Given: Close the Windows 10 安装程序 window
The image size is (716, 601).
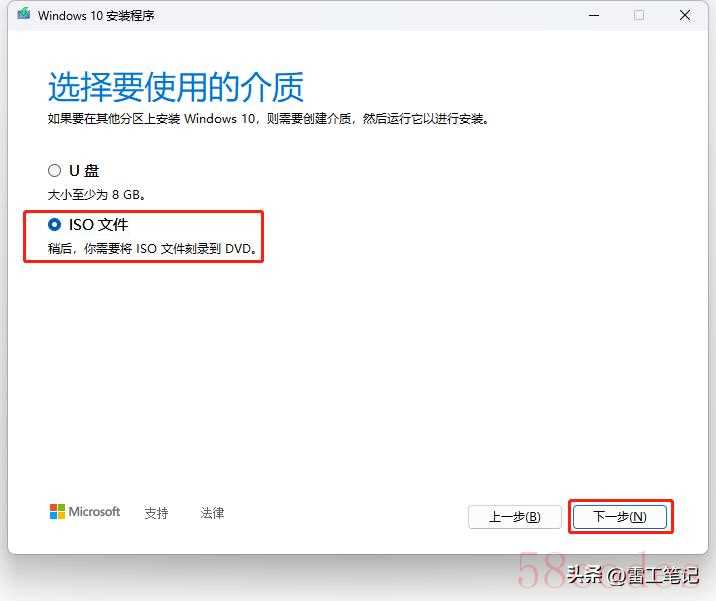Looking at the screenshot, I should pos(684,16).
